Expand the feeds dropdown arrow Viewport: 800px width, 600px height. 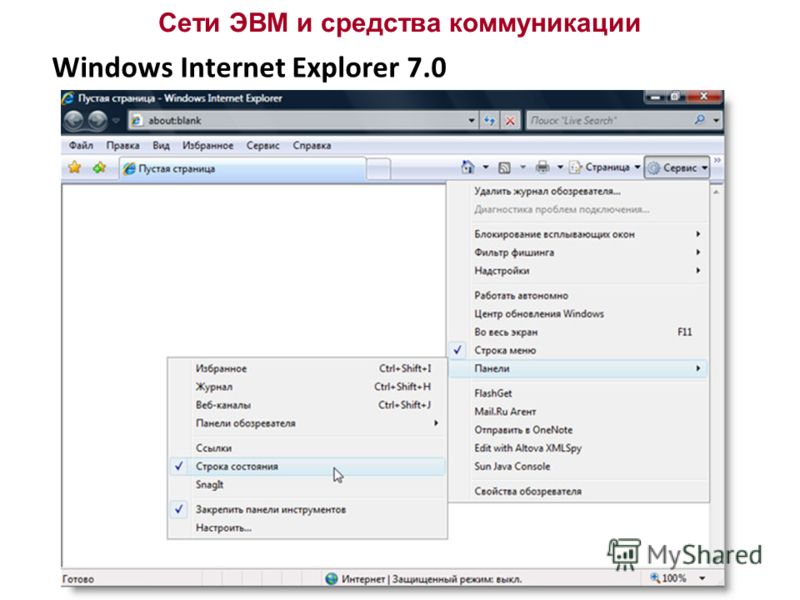coord(522,167)
